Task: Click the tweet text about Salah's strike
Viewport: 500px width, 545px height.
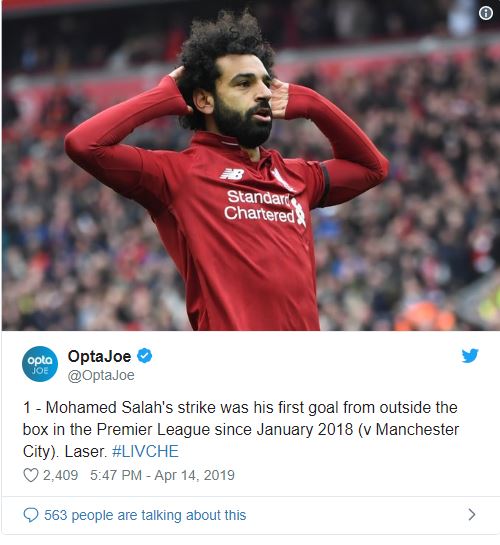Action: (x=241, y=430)
